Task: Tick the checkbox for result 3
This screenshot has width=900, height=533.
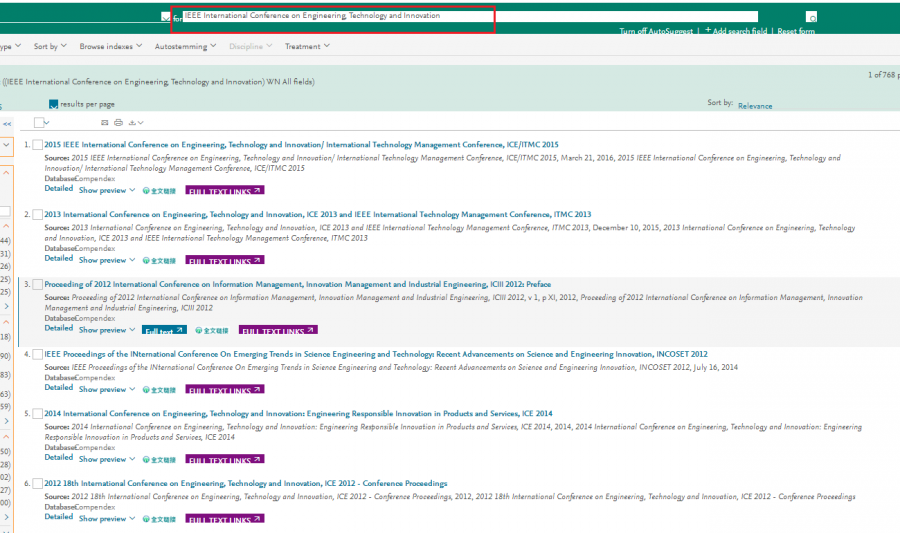Action: click(38, 285)
